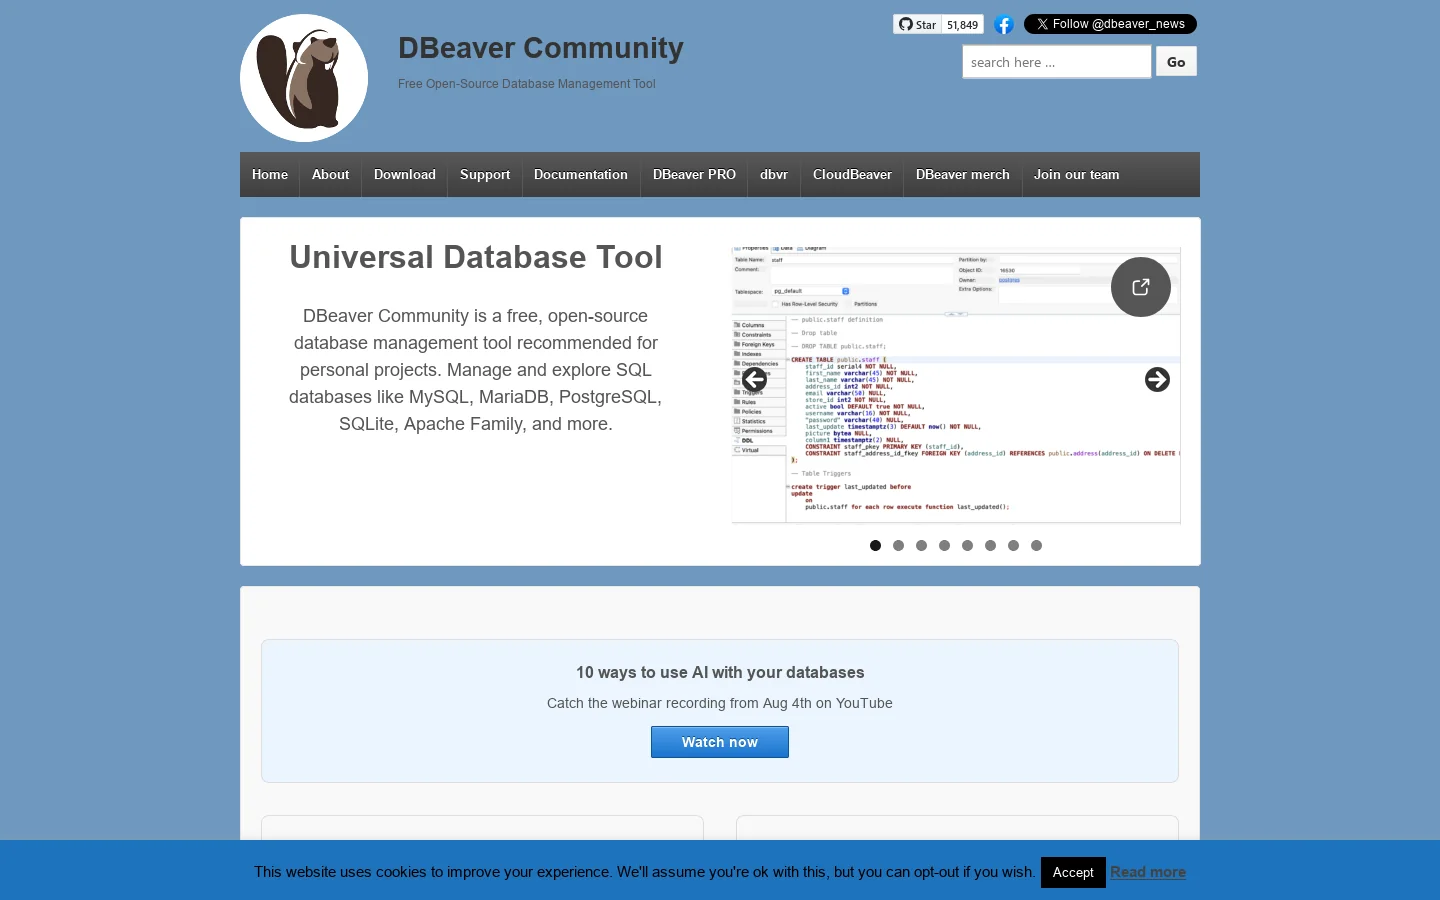
Task: Select the fourth slideshow dot
Action: click(944, 546)
